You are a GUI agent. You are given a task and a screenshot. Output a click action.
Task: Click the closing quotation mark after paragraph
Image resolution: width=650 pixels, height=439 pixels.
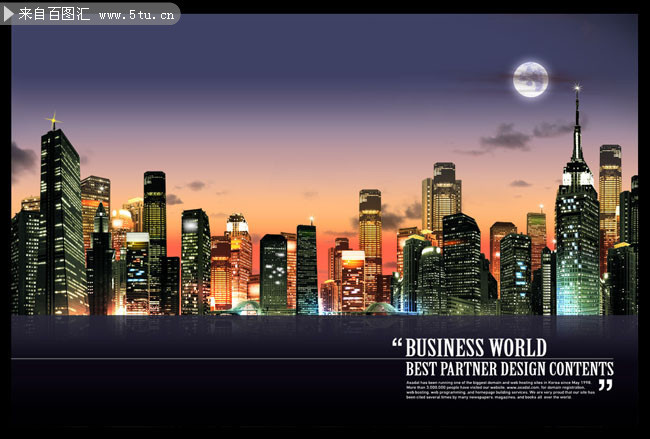tap(606, 385)
